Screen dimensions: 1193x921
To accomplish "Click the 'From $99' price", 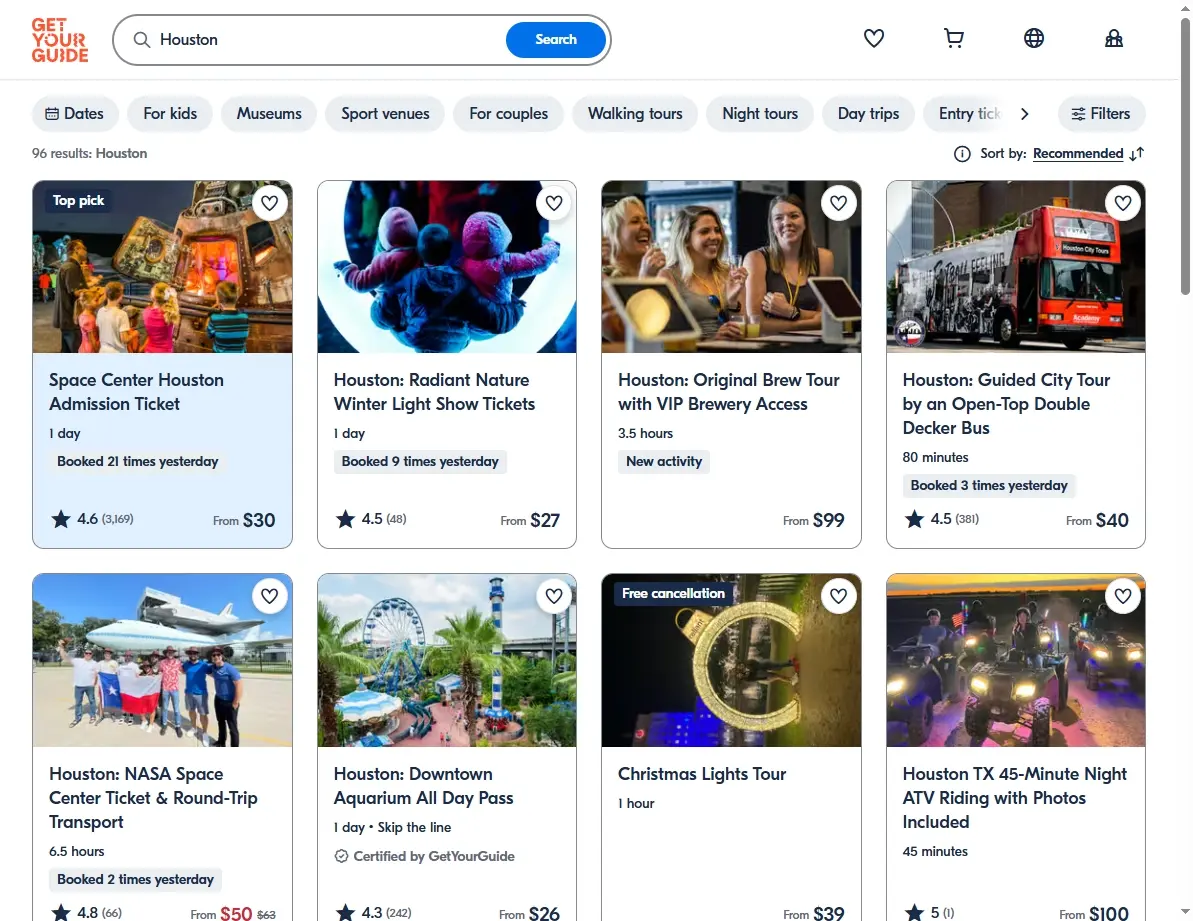I will 813,520.
